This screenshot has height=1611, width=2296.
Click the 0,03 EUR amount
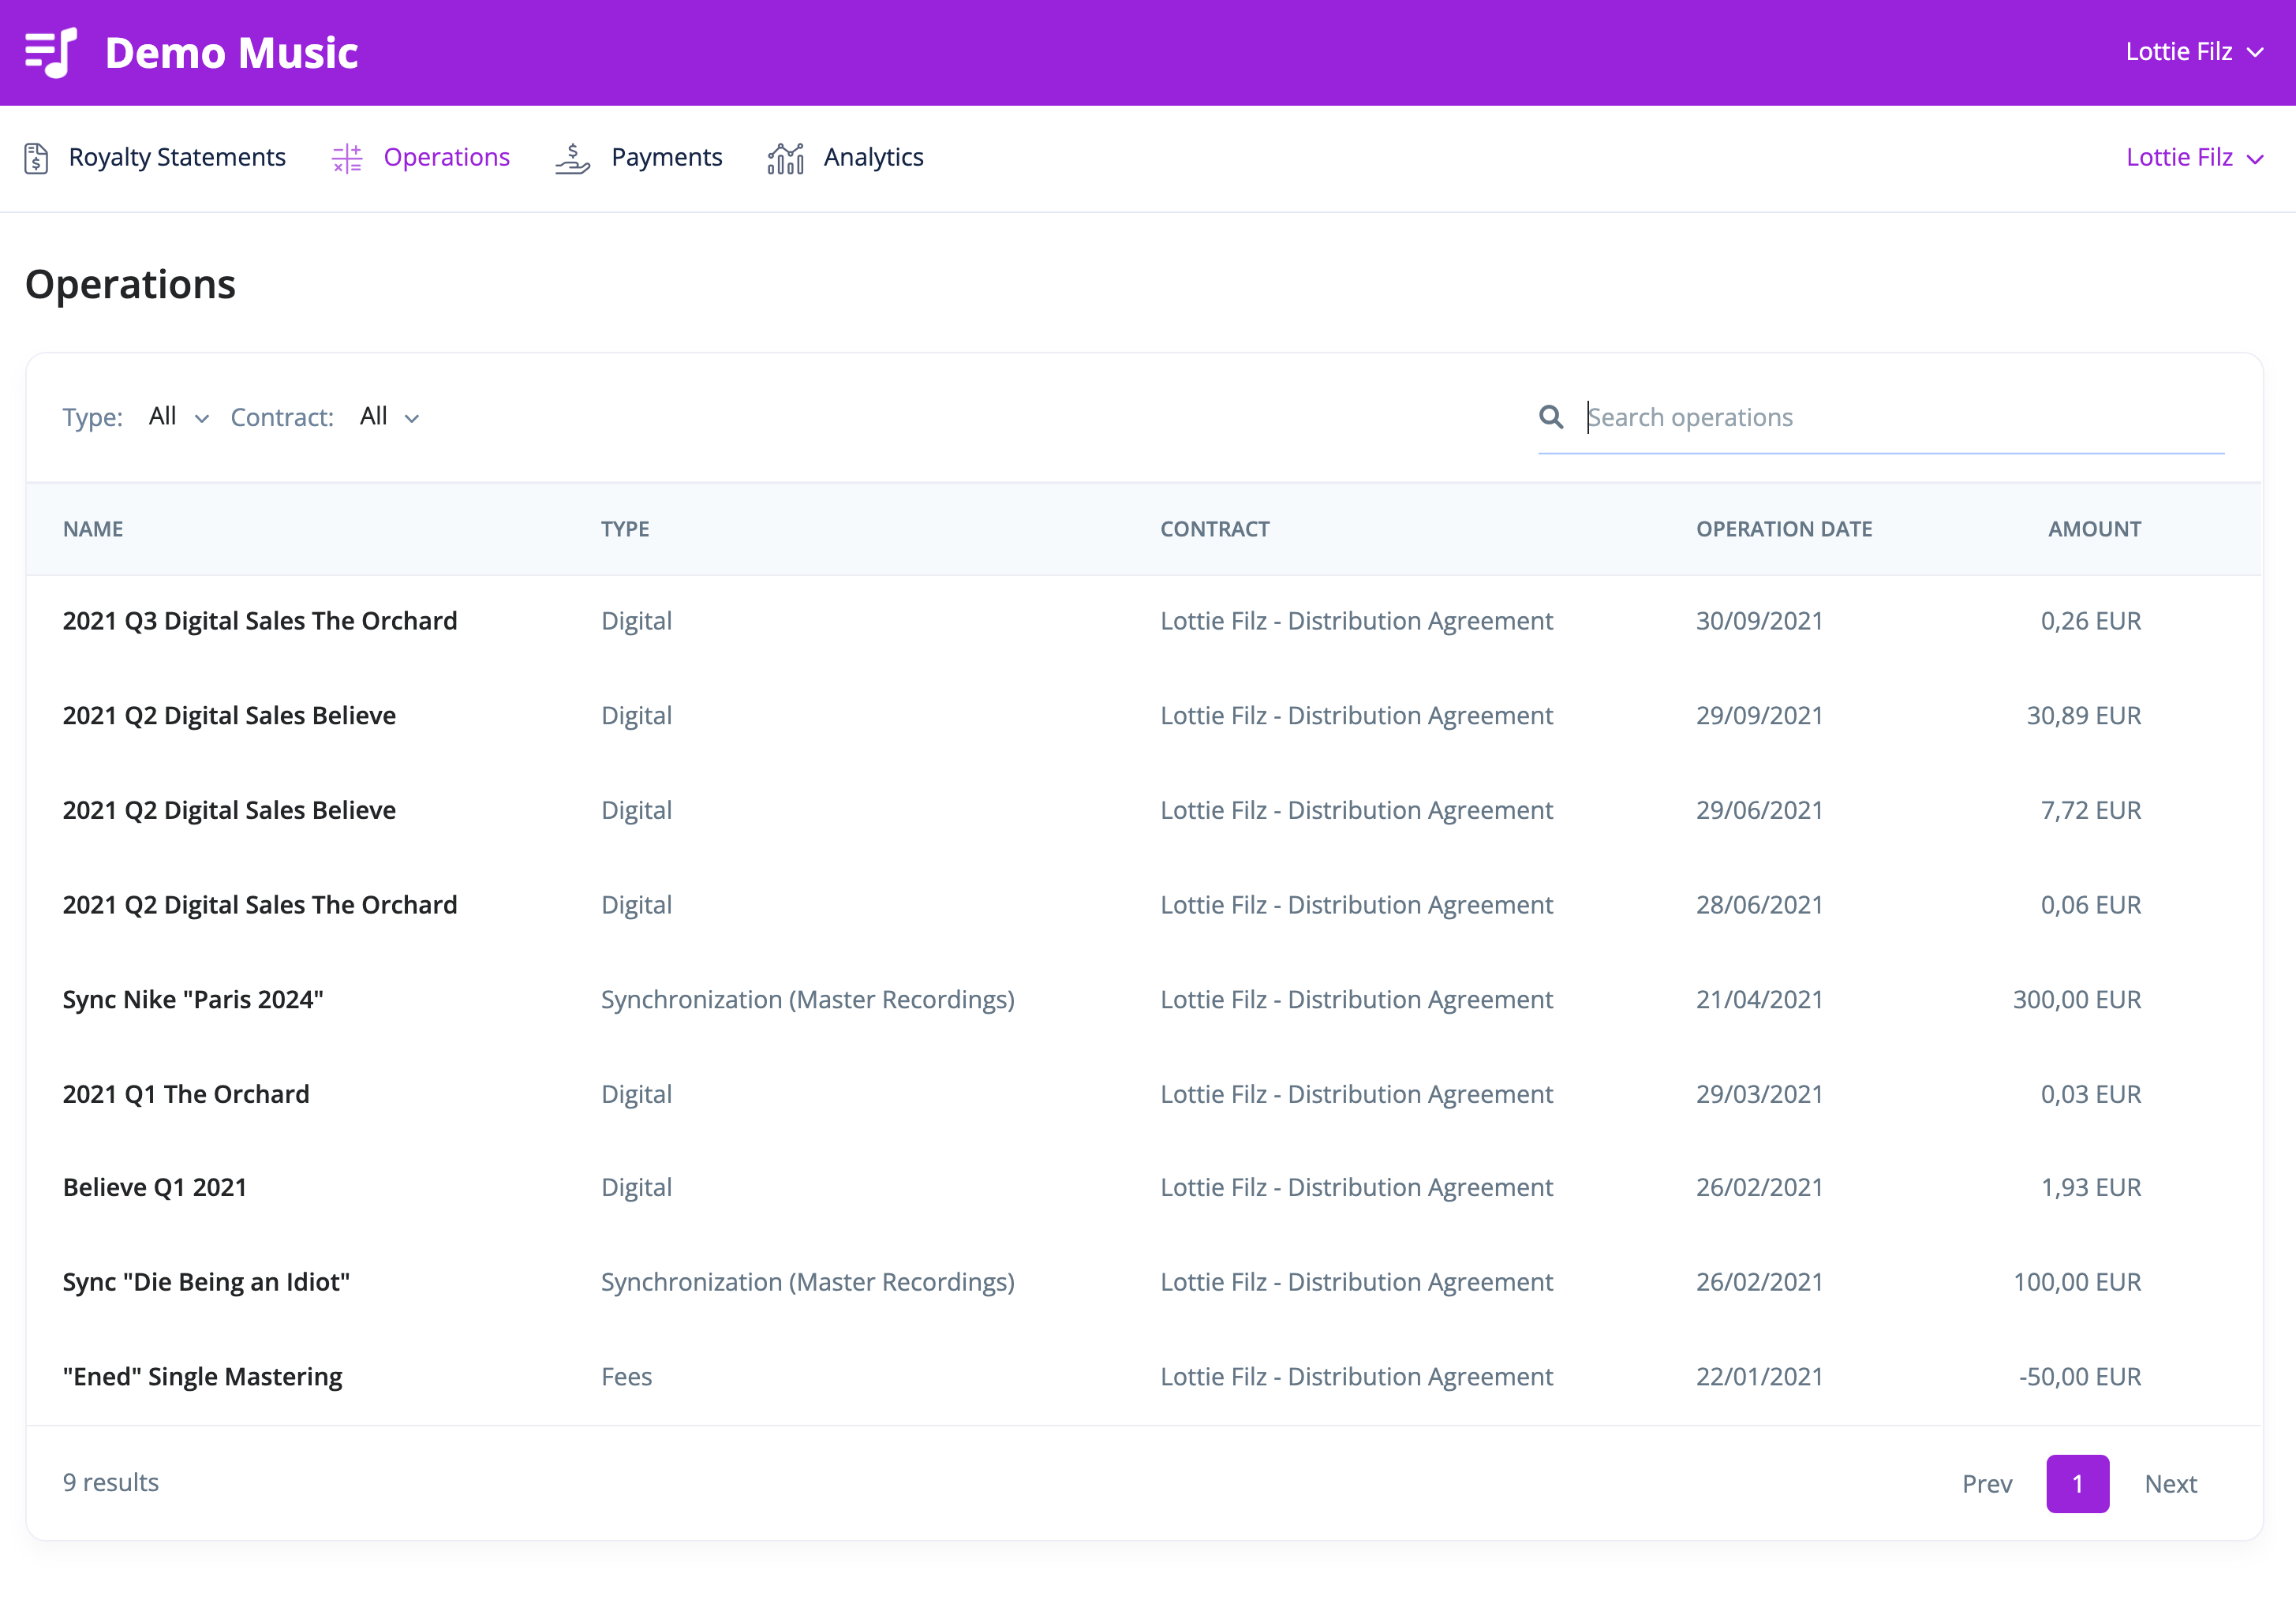[x=2091, y=1094]
